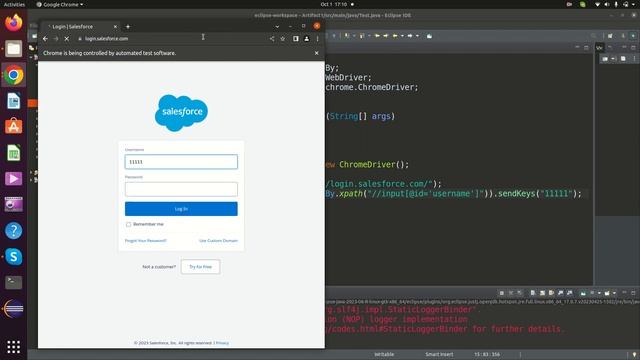Image resolution: width=640 pixels, height=360 pixels.
Task: Open Google Chrome app menu in top bar
Action: click(60, 4)
